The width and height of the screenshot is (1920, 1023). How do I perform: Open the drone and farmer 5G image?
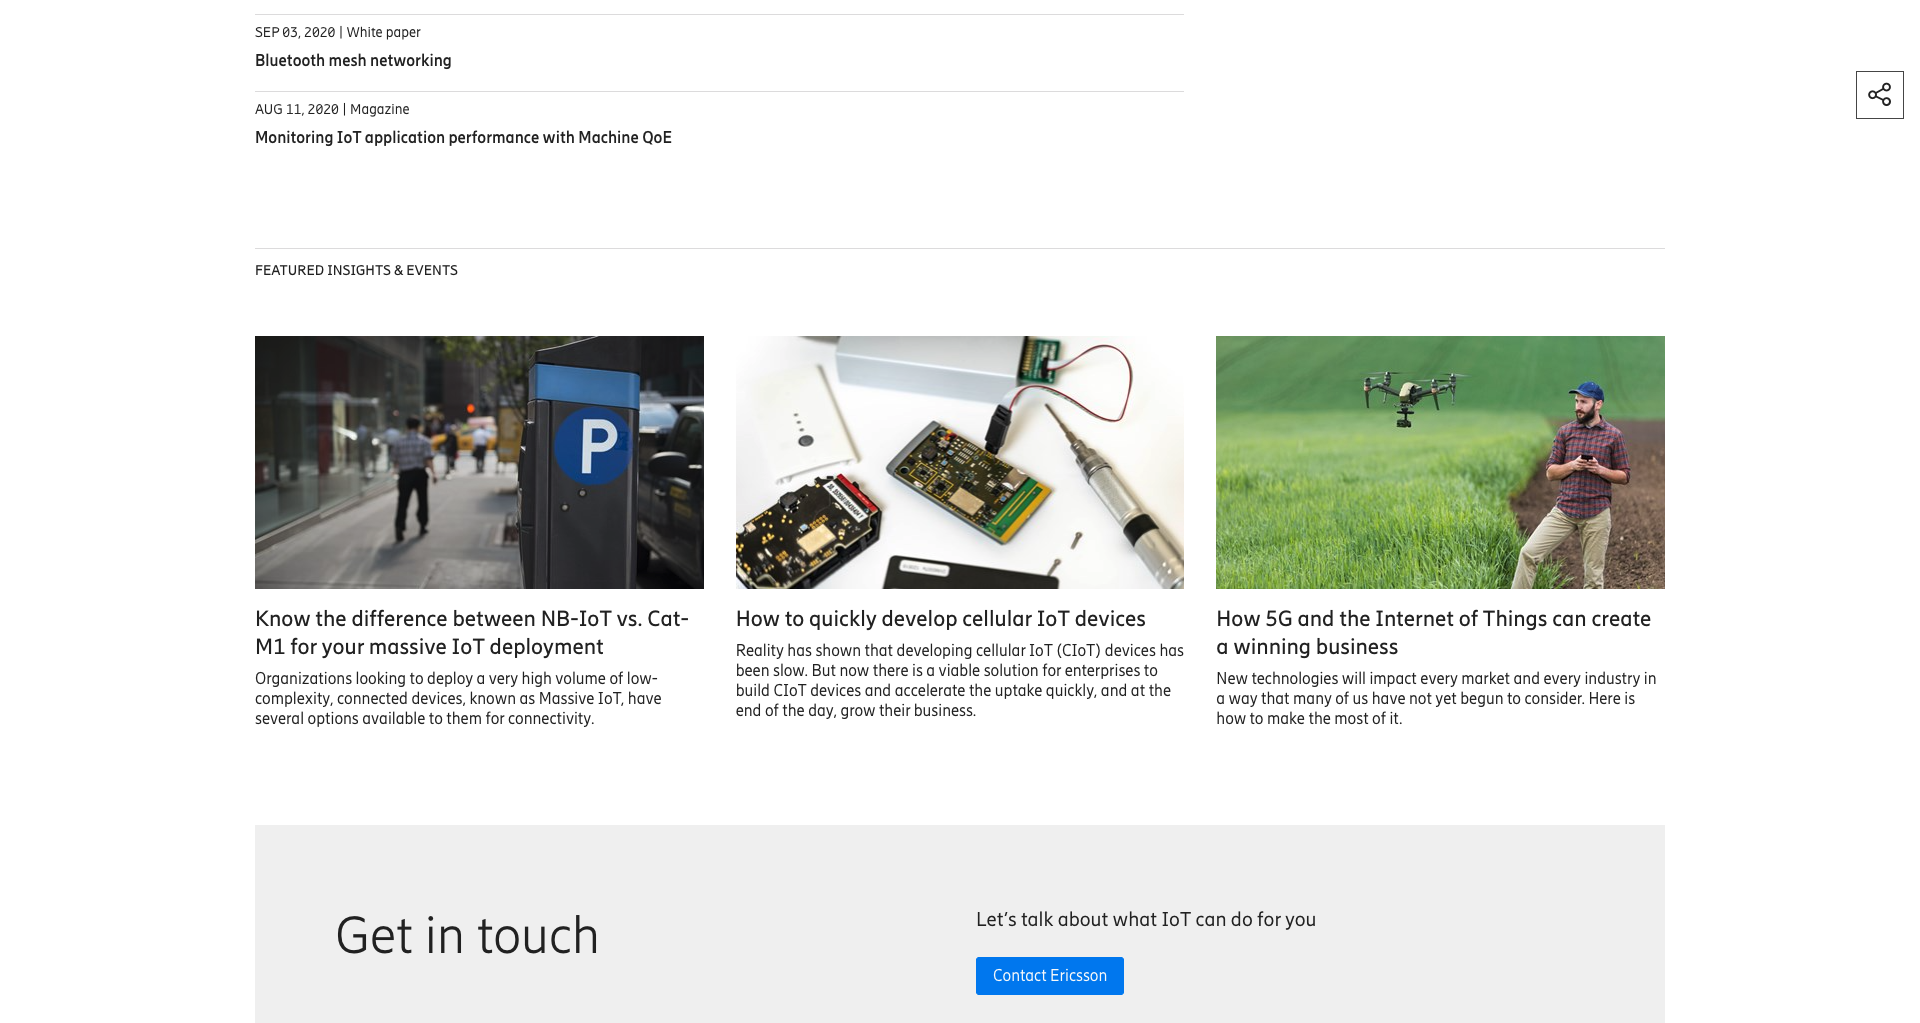pos(1440,462)
